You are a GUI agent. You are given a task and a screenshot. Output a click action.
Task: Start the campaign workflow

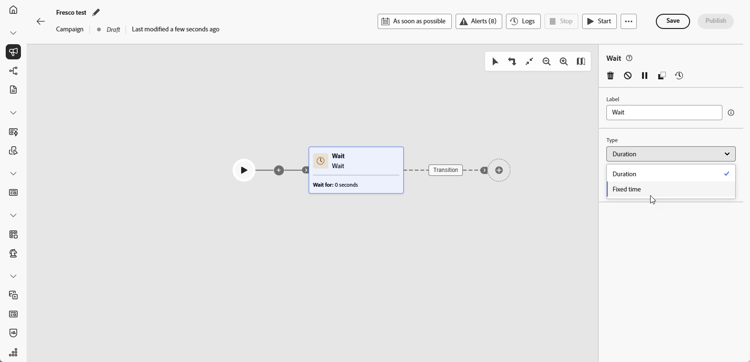(x=599, y=21)
